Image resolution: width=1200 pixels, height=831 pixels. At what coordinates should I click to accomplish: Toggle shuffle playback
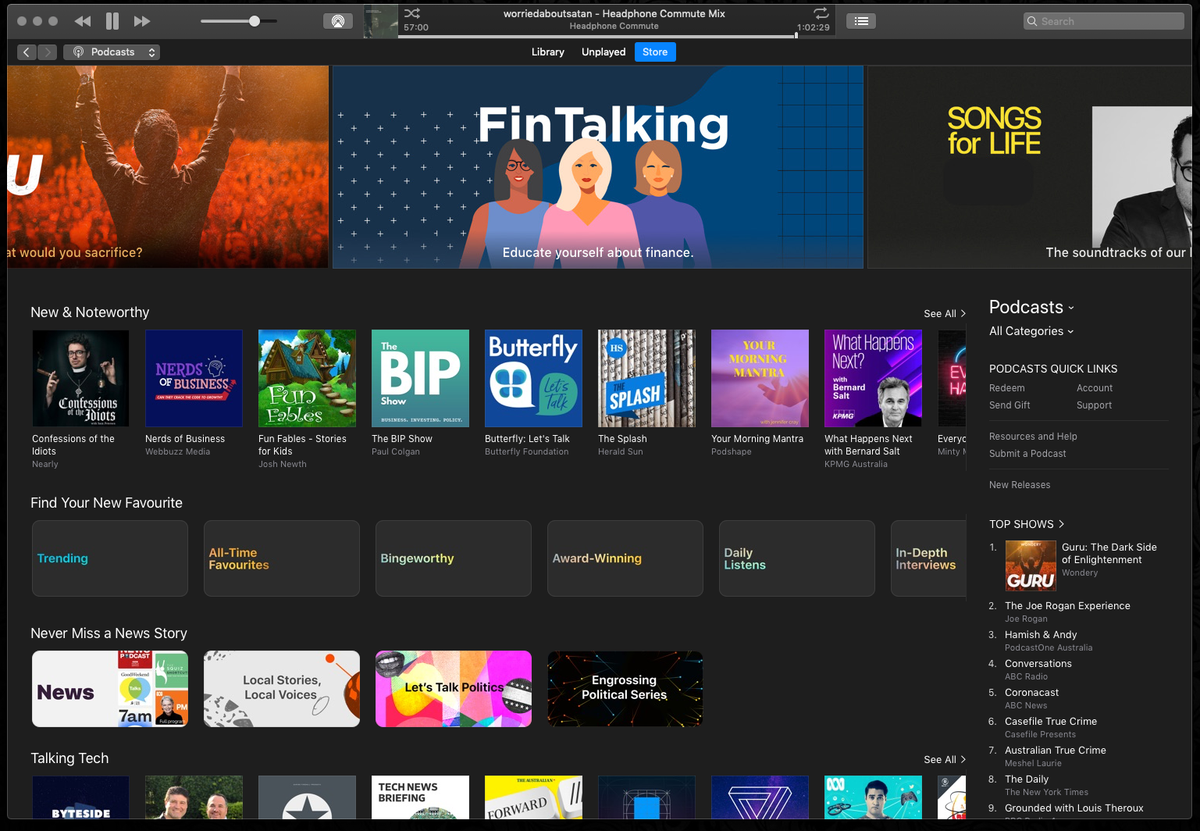tap(411, 13)
